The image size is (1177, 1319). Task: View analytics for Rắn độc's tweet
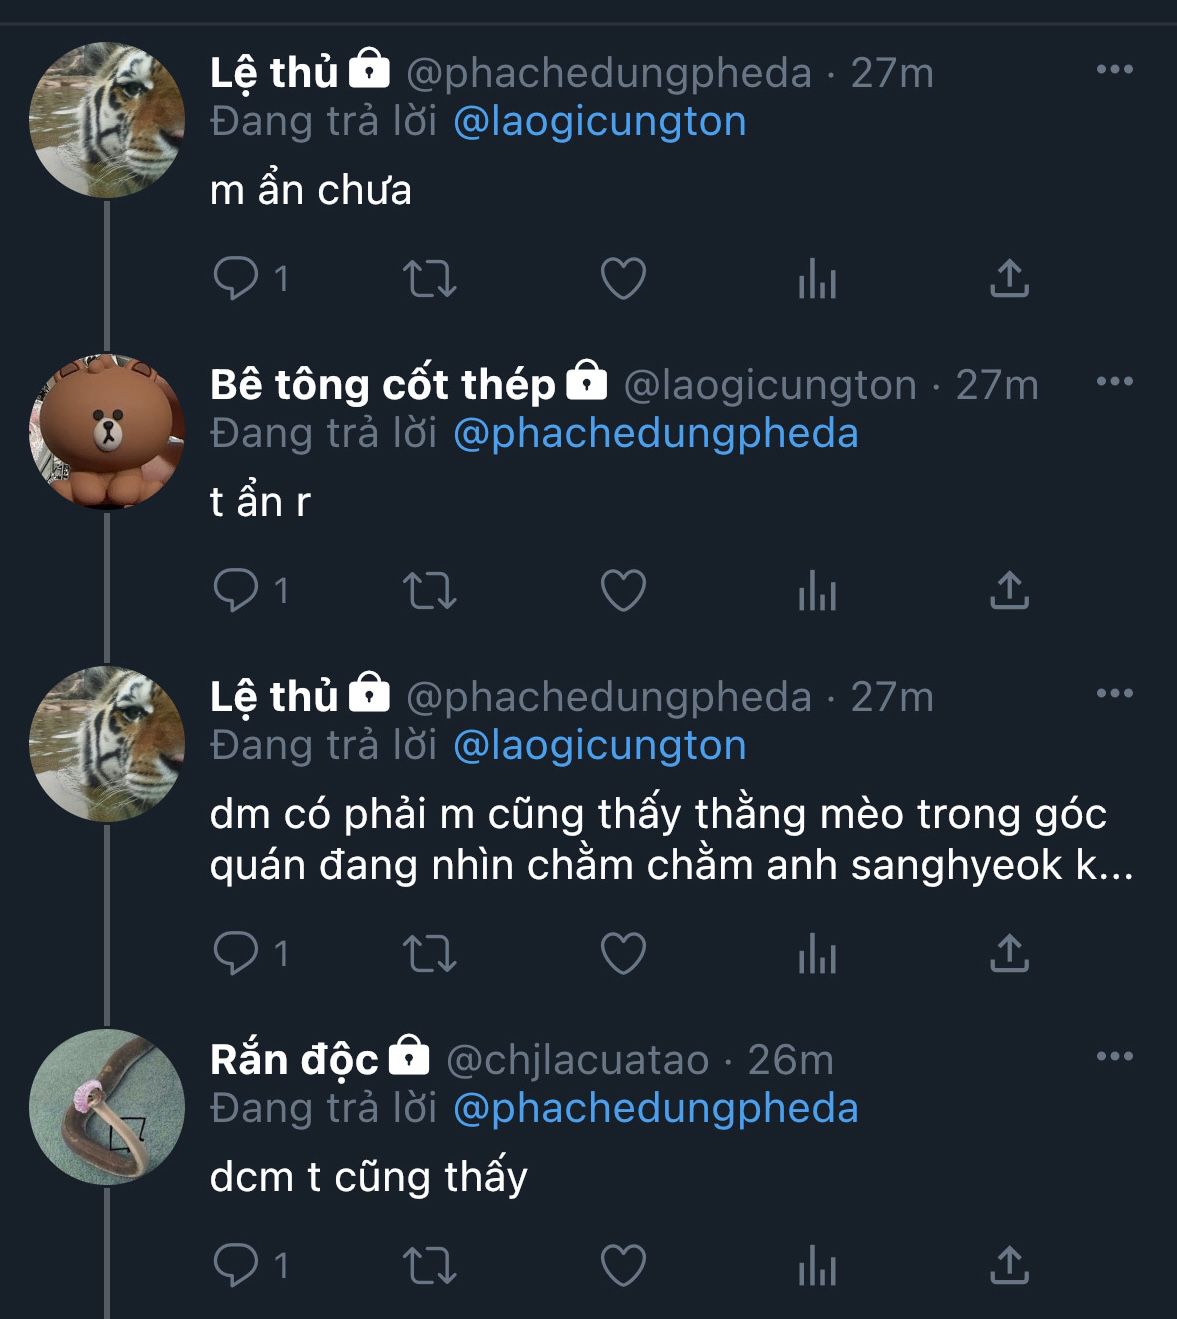click(817, 1266)
